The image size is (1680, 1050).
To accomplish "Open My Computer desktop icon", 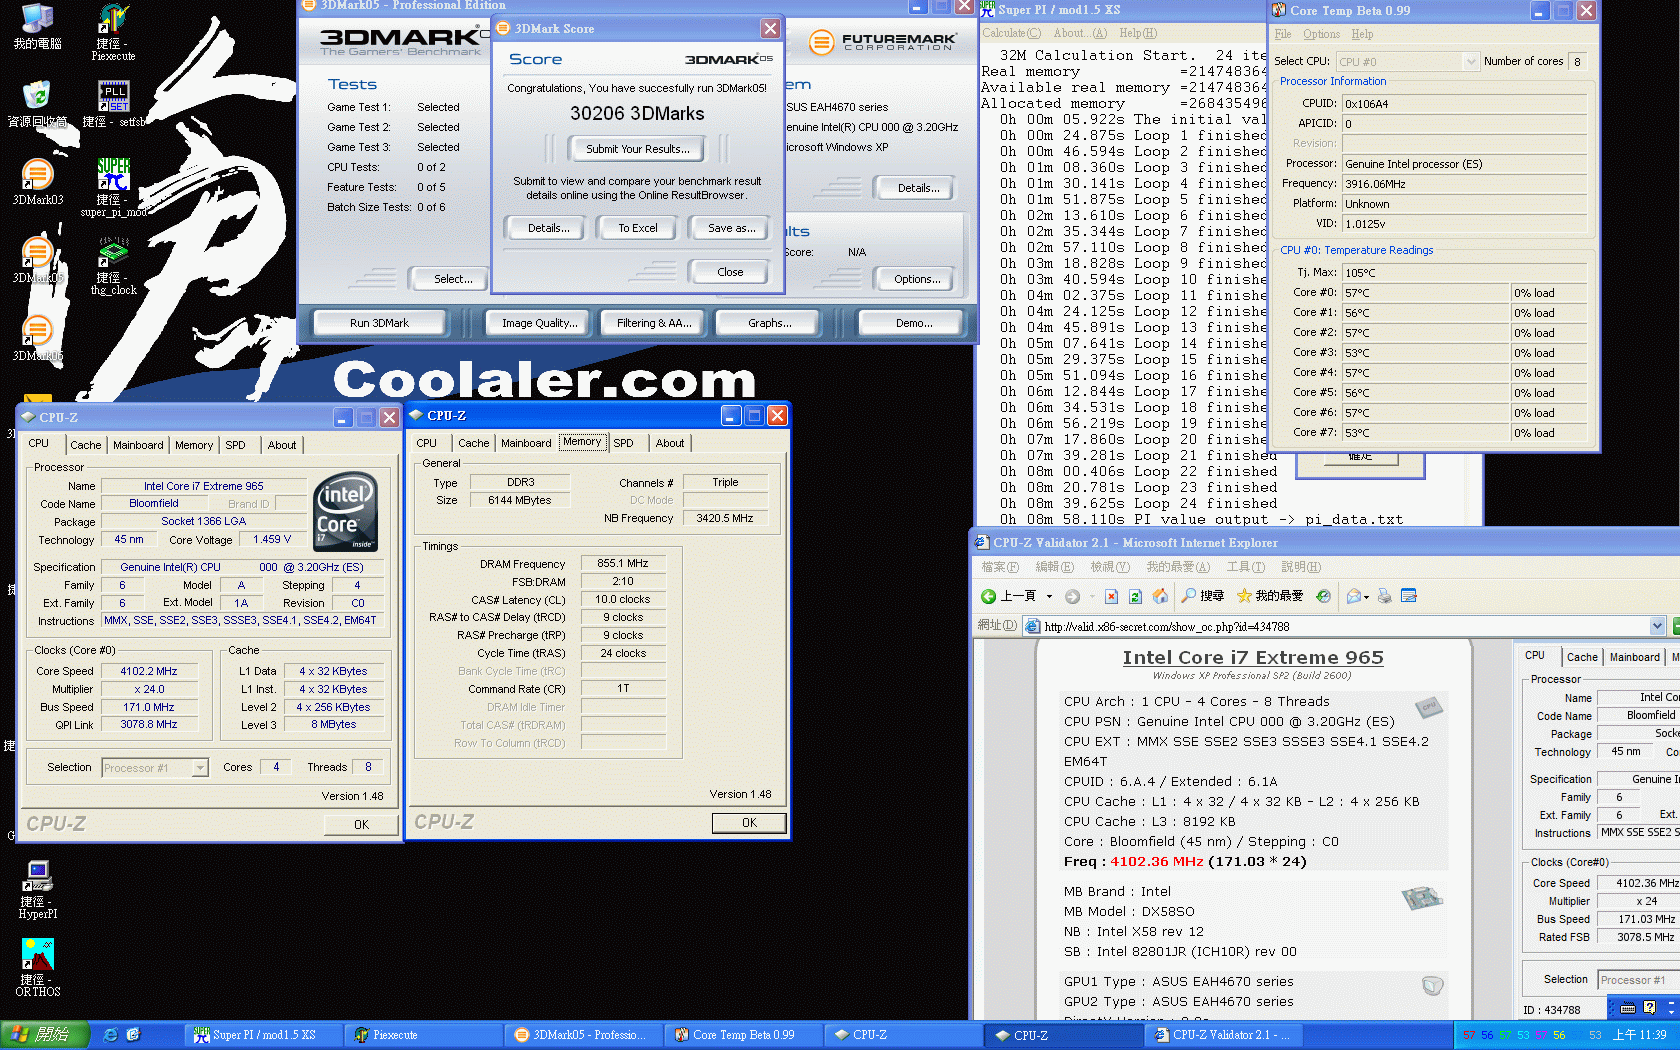I will [37, 26].
